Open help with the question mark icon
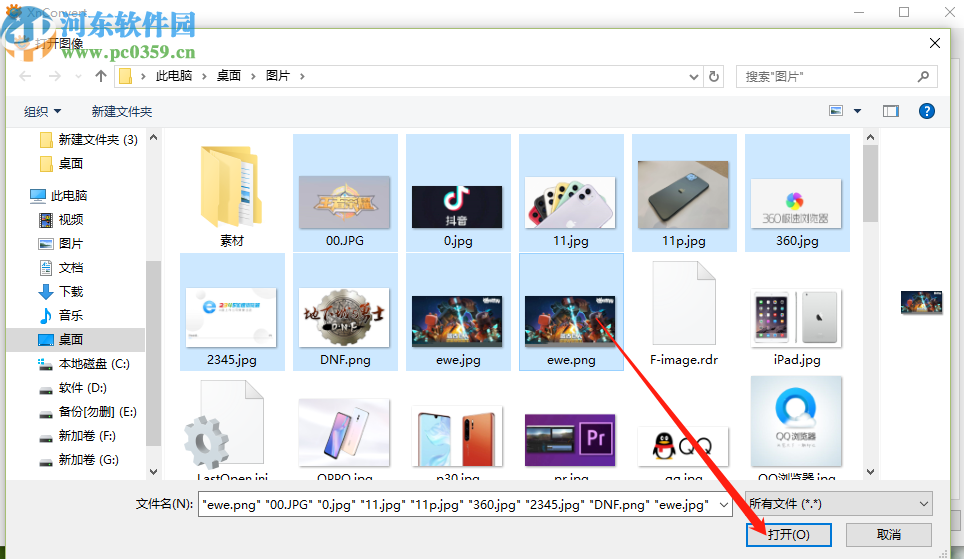 click(x=926, y=111)
